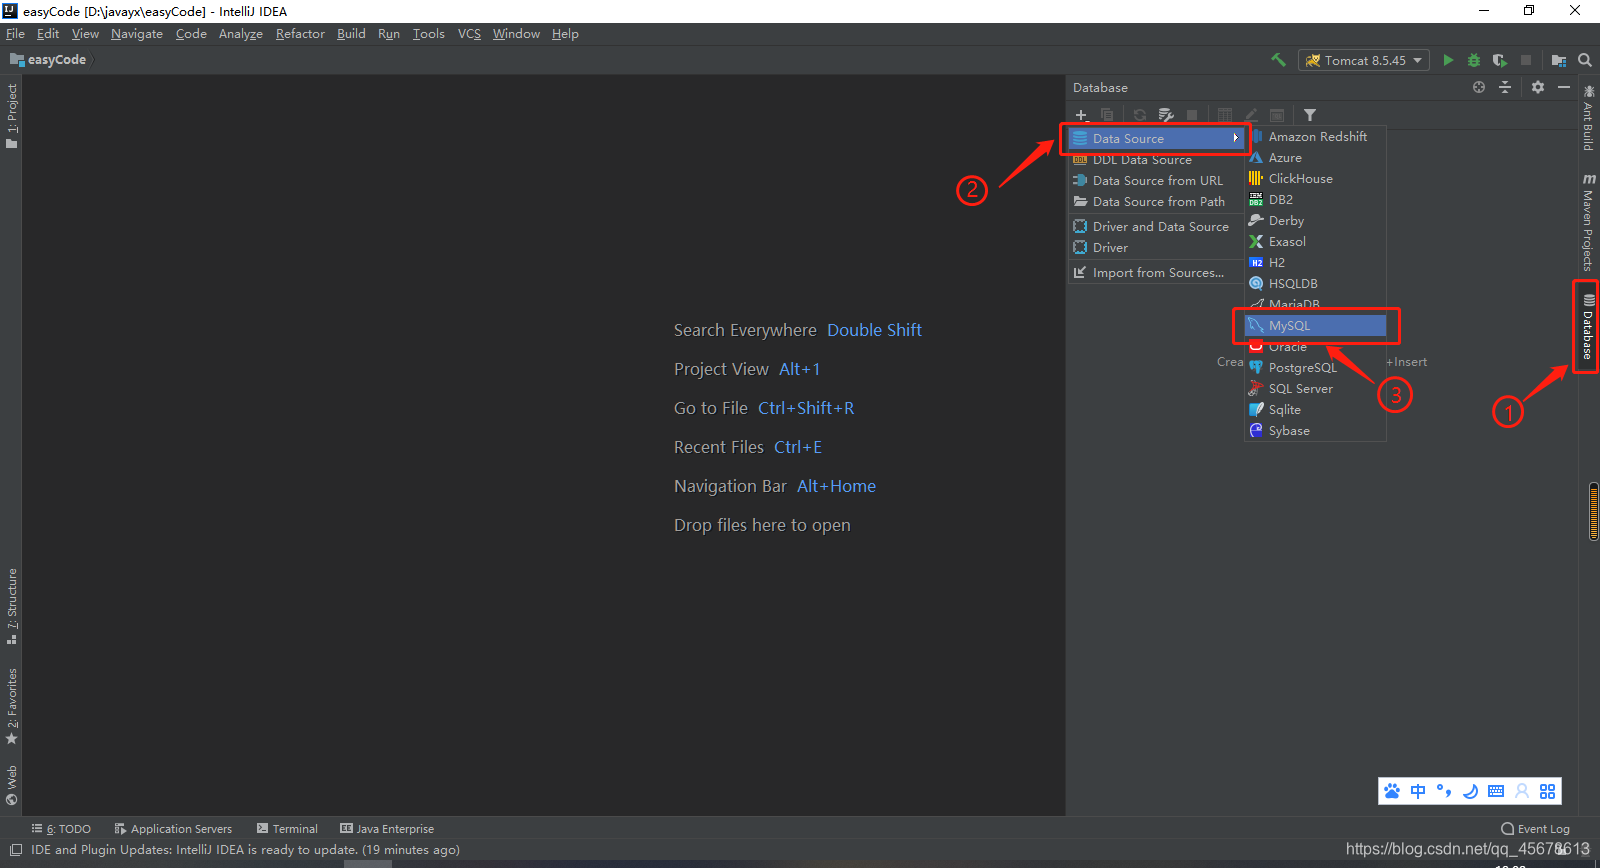Select Amazon Redshift data source
Viewport: 1600px width, 868px height.
(1315, 137)
